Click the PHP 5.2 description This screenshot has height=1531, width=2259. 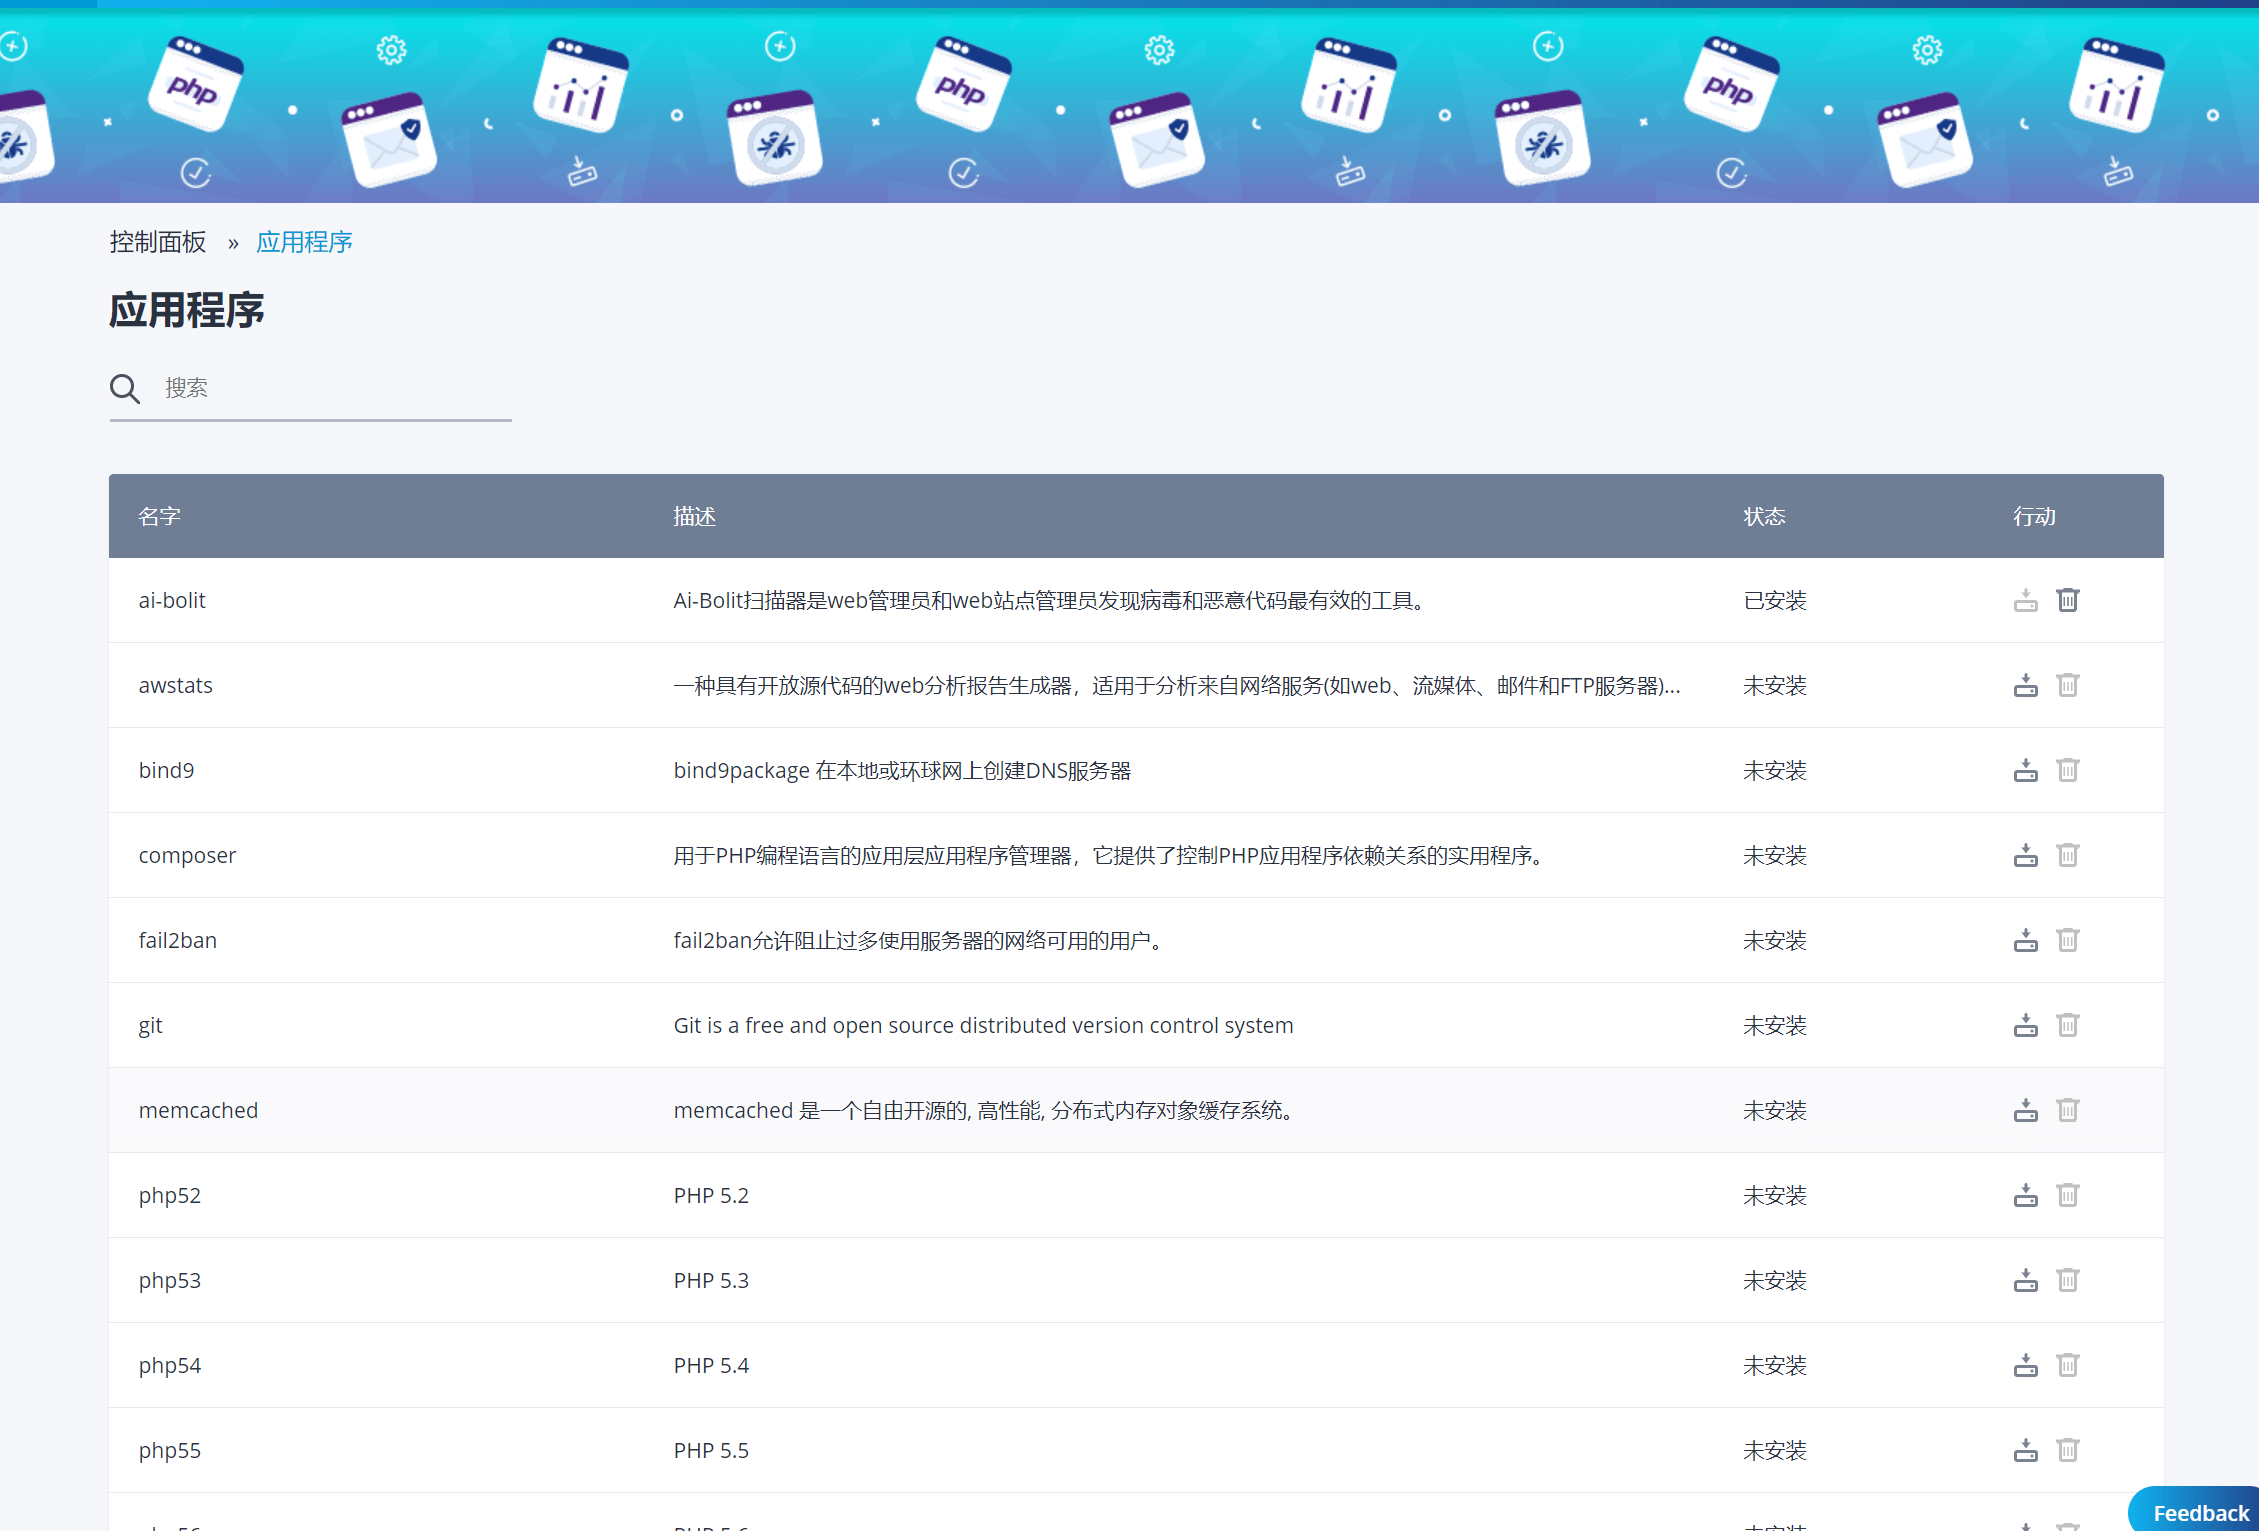(711, 1195)
